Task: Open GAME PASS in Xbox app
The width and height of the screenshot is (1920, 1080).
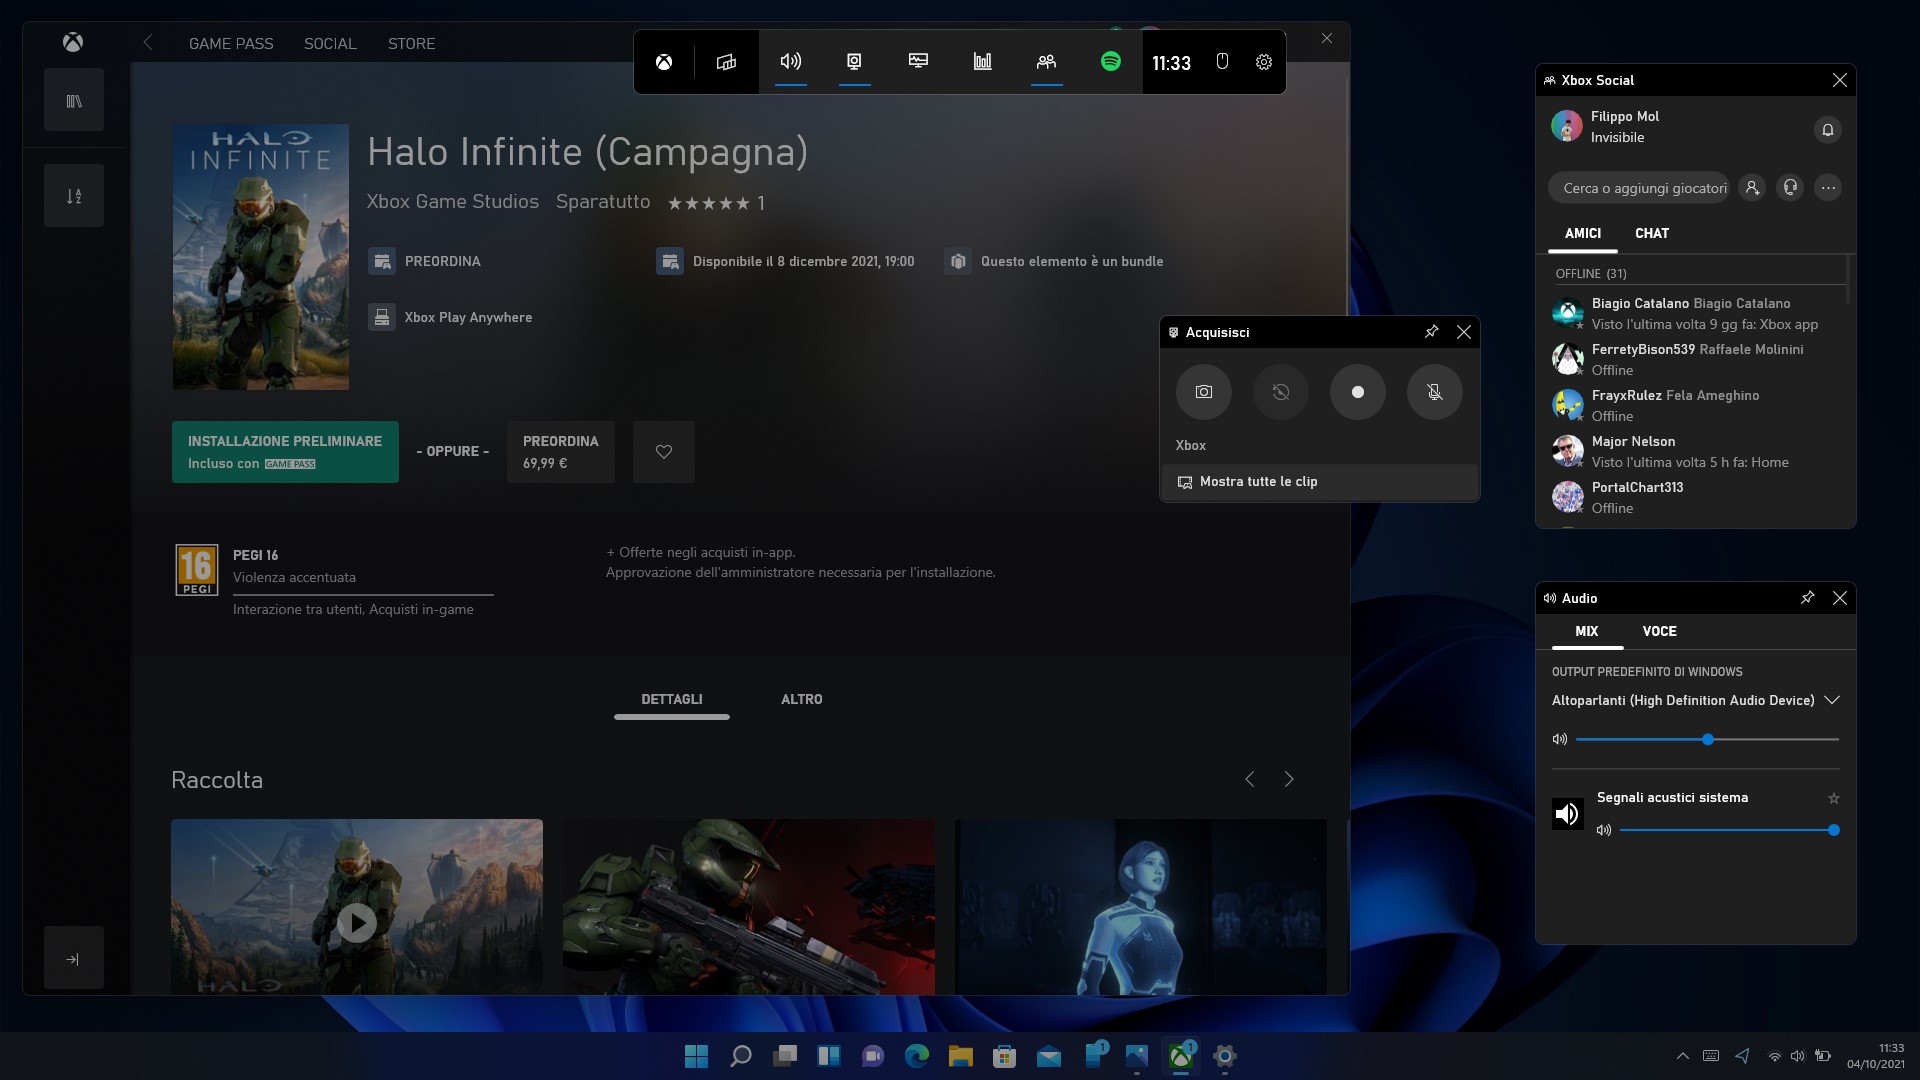Action: pos(231,44)
